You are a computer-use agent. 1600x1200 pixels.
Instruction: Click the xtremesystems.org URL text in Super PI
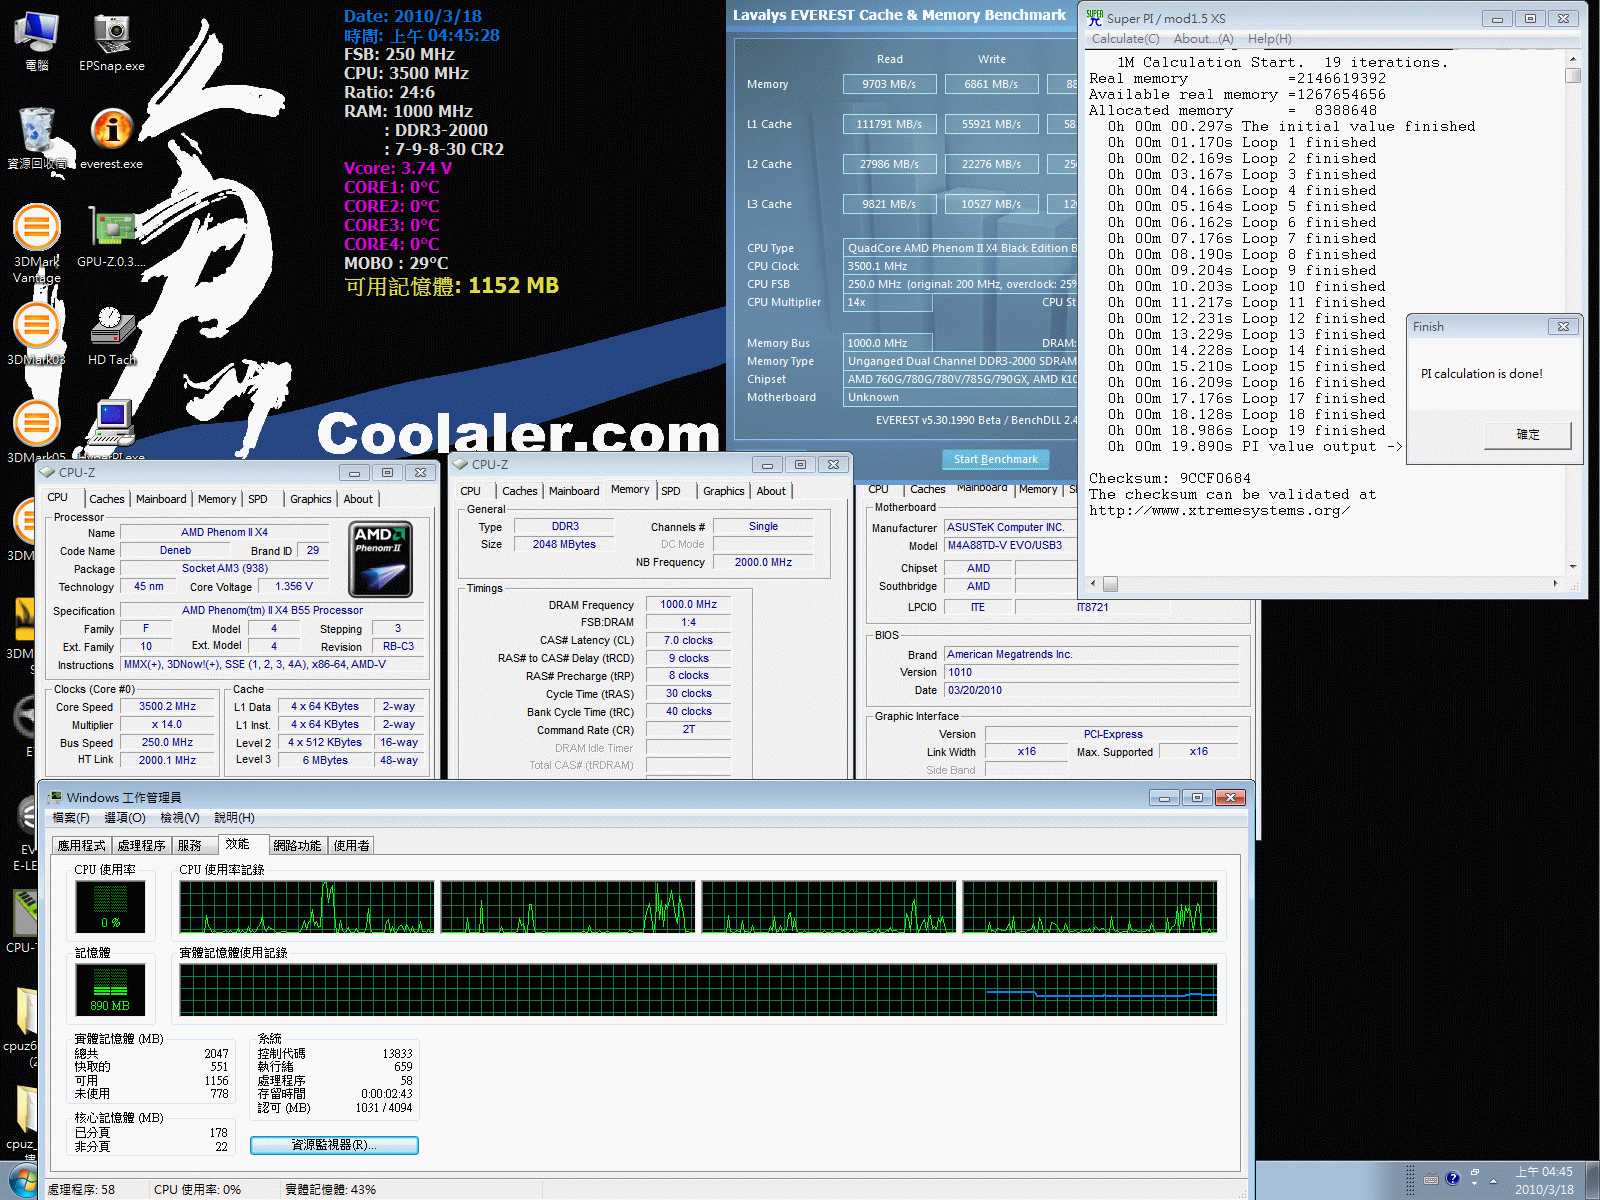1219,511
